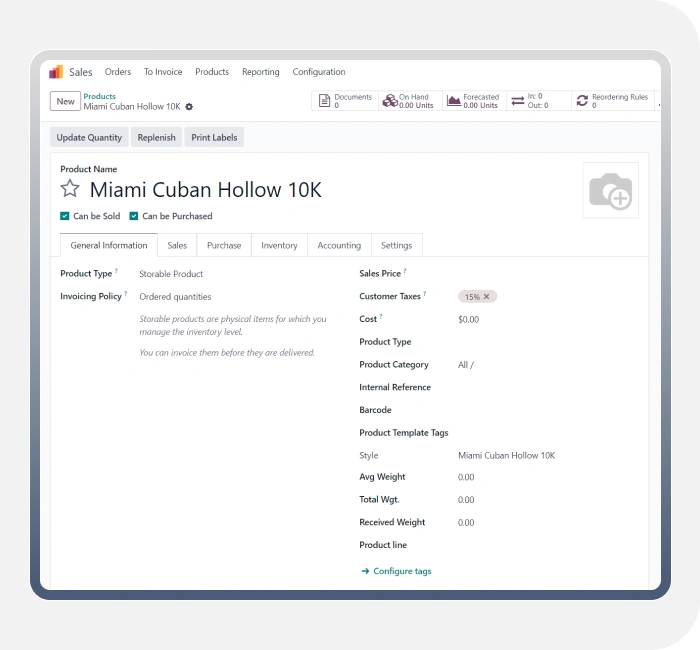The image size is (700, 650).
Task: Click the Product line label
Action: click(383, 545)
